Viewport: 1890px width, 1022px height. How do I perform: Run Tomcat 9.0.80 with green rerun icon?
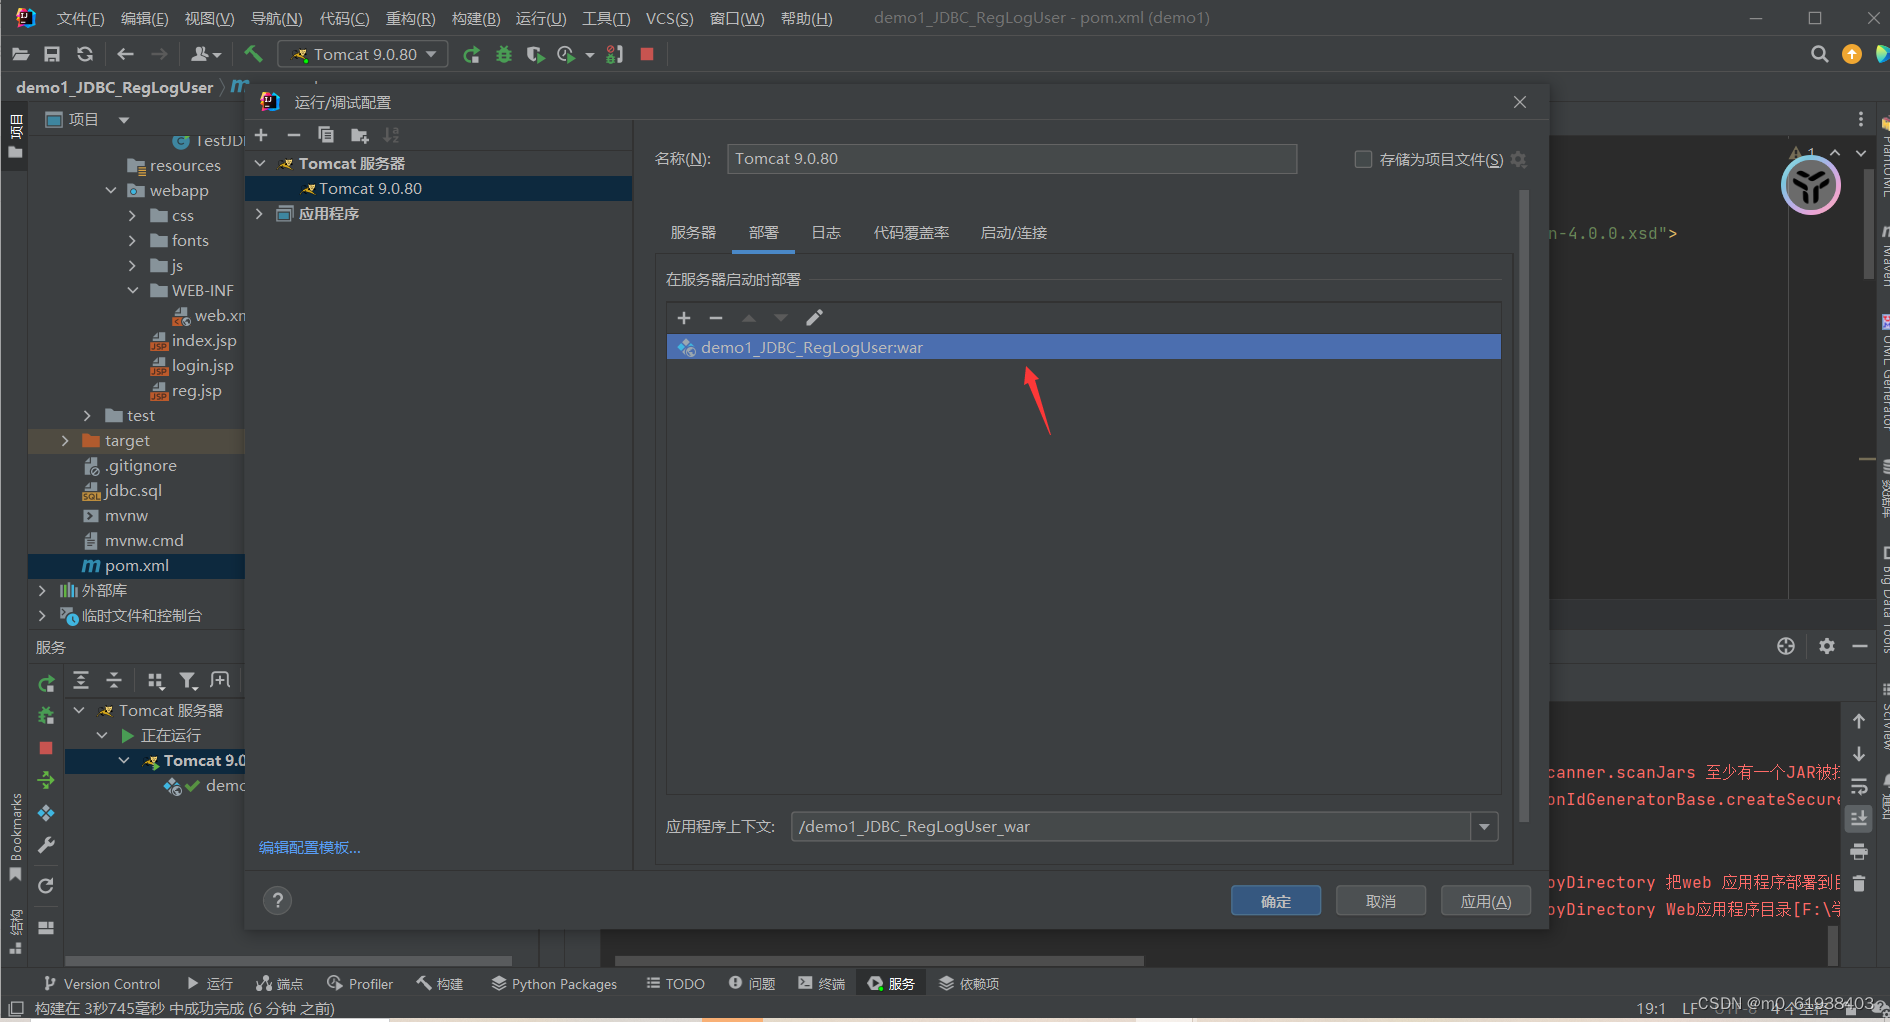471,54
